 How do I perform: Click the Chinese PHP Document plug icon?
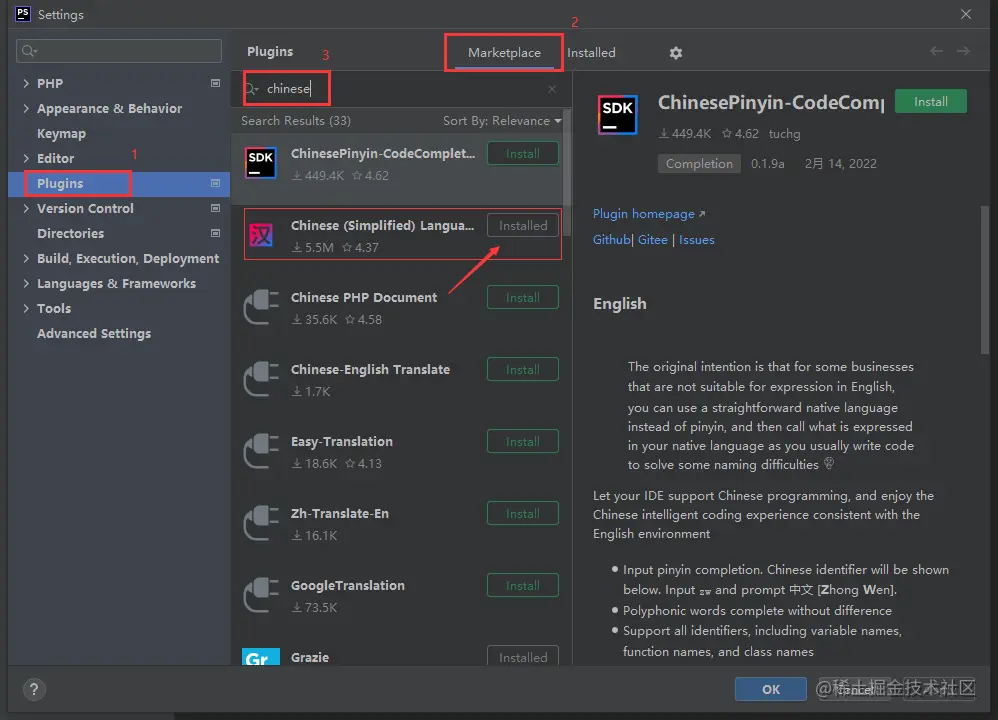[x=261, y=307]
